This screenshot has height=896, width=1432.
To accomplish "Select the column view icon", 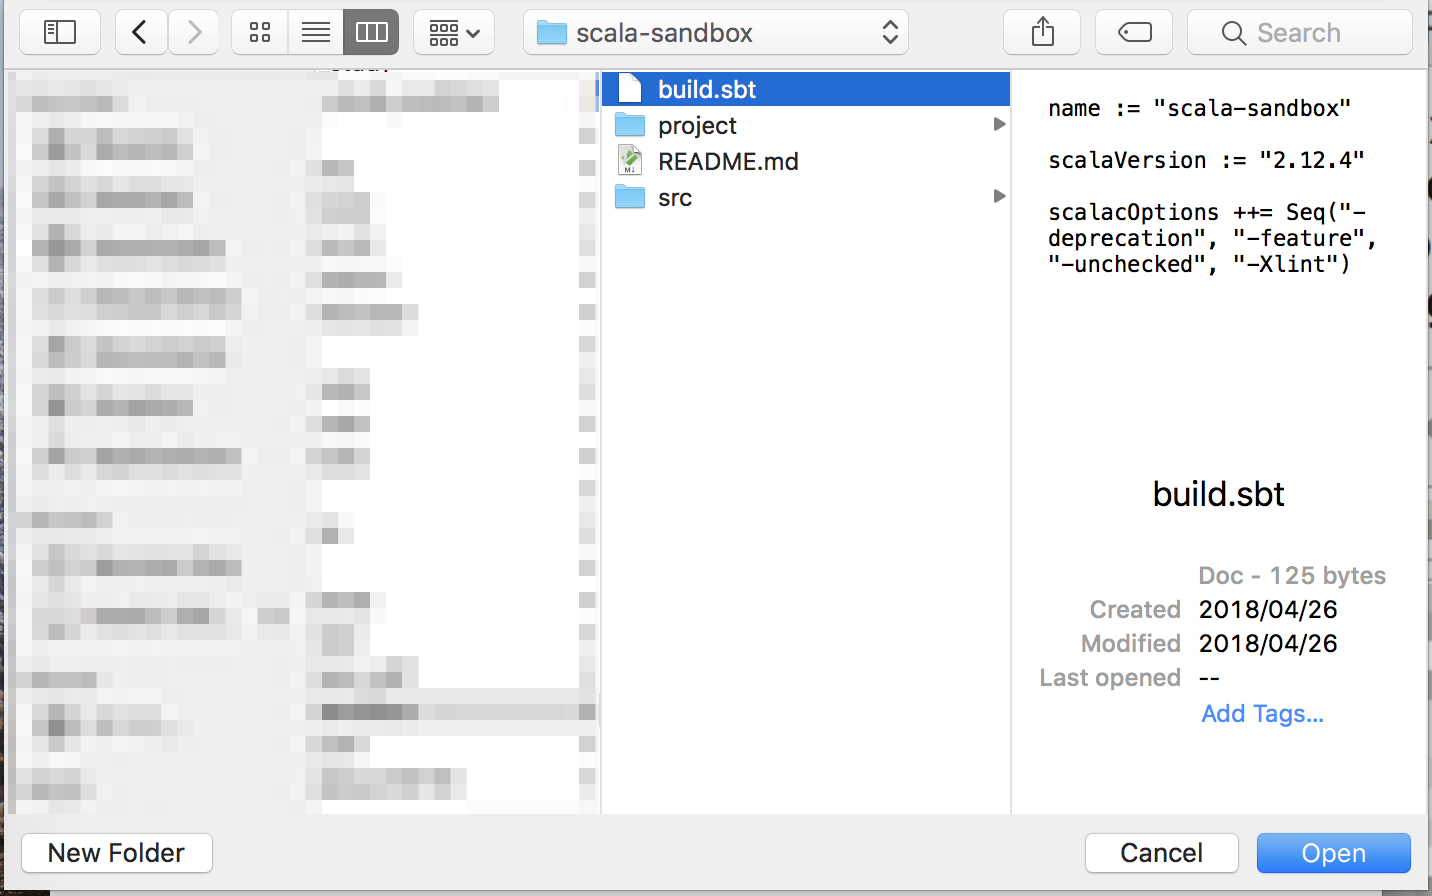I will 370,32.
